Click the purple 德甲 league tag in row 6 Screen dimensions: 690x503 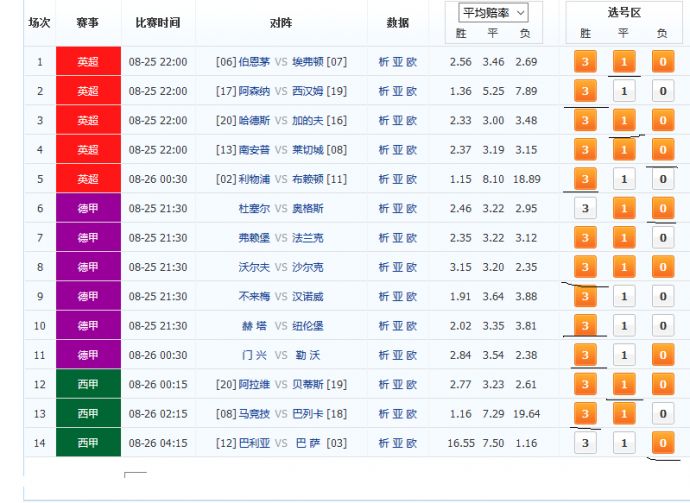tap(88, 209)
